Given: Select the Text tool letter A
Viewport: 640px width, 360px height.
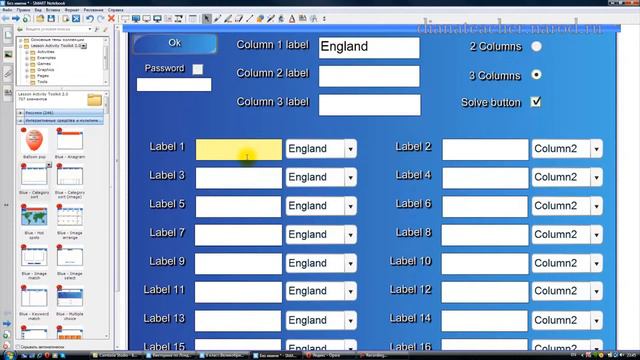Looking at the screenshot, I should pyautogui.click(x=292, y=18).
